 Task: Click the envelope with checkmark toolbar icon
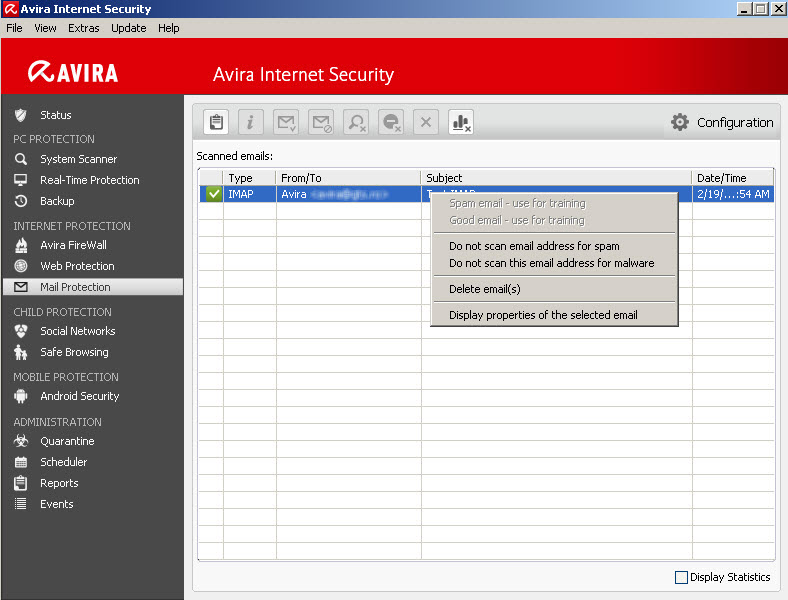(286, 122)
